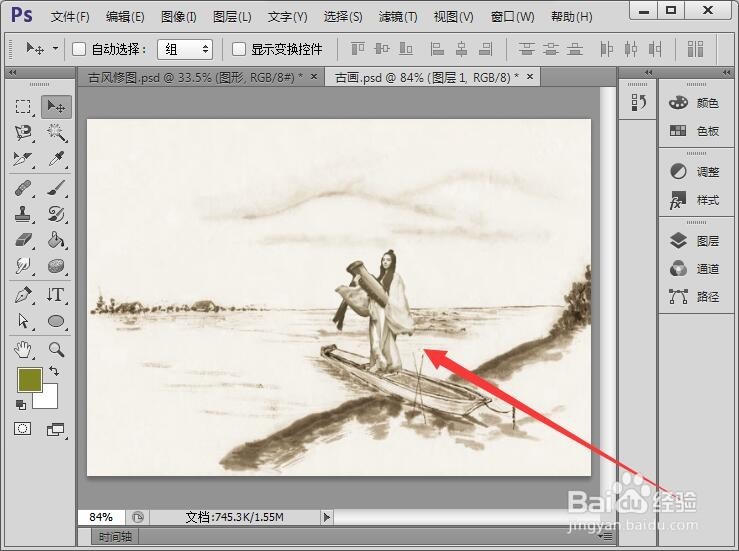Screen dimensions: 739x551
Task: Open the 窗口(W) menu
Action: 512,17
